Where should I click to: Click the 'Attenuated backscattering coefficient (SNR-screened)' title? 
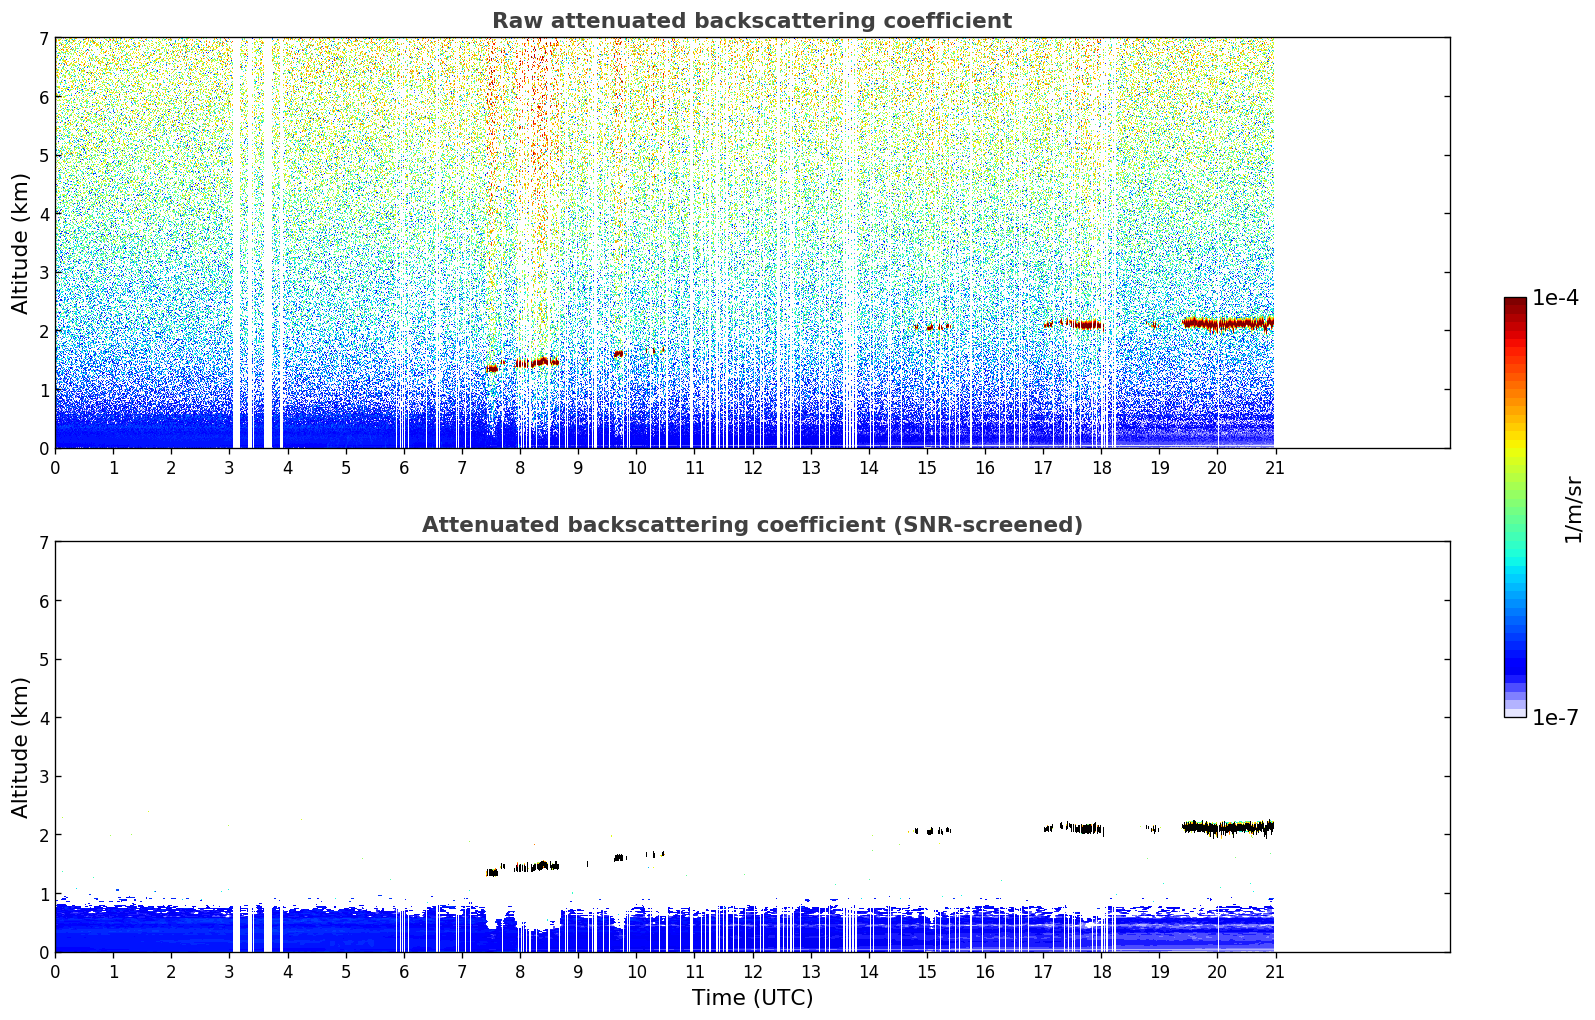(x=752, y=525)
